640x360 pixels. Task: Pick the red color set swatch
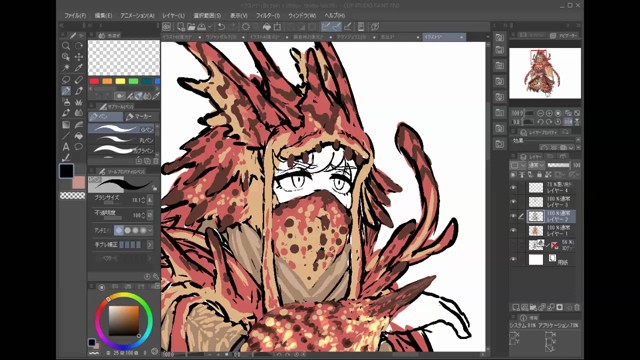[x=94, y=81]
